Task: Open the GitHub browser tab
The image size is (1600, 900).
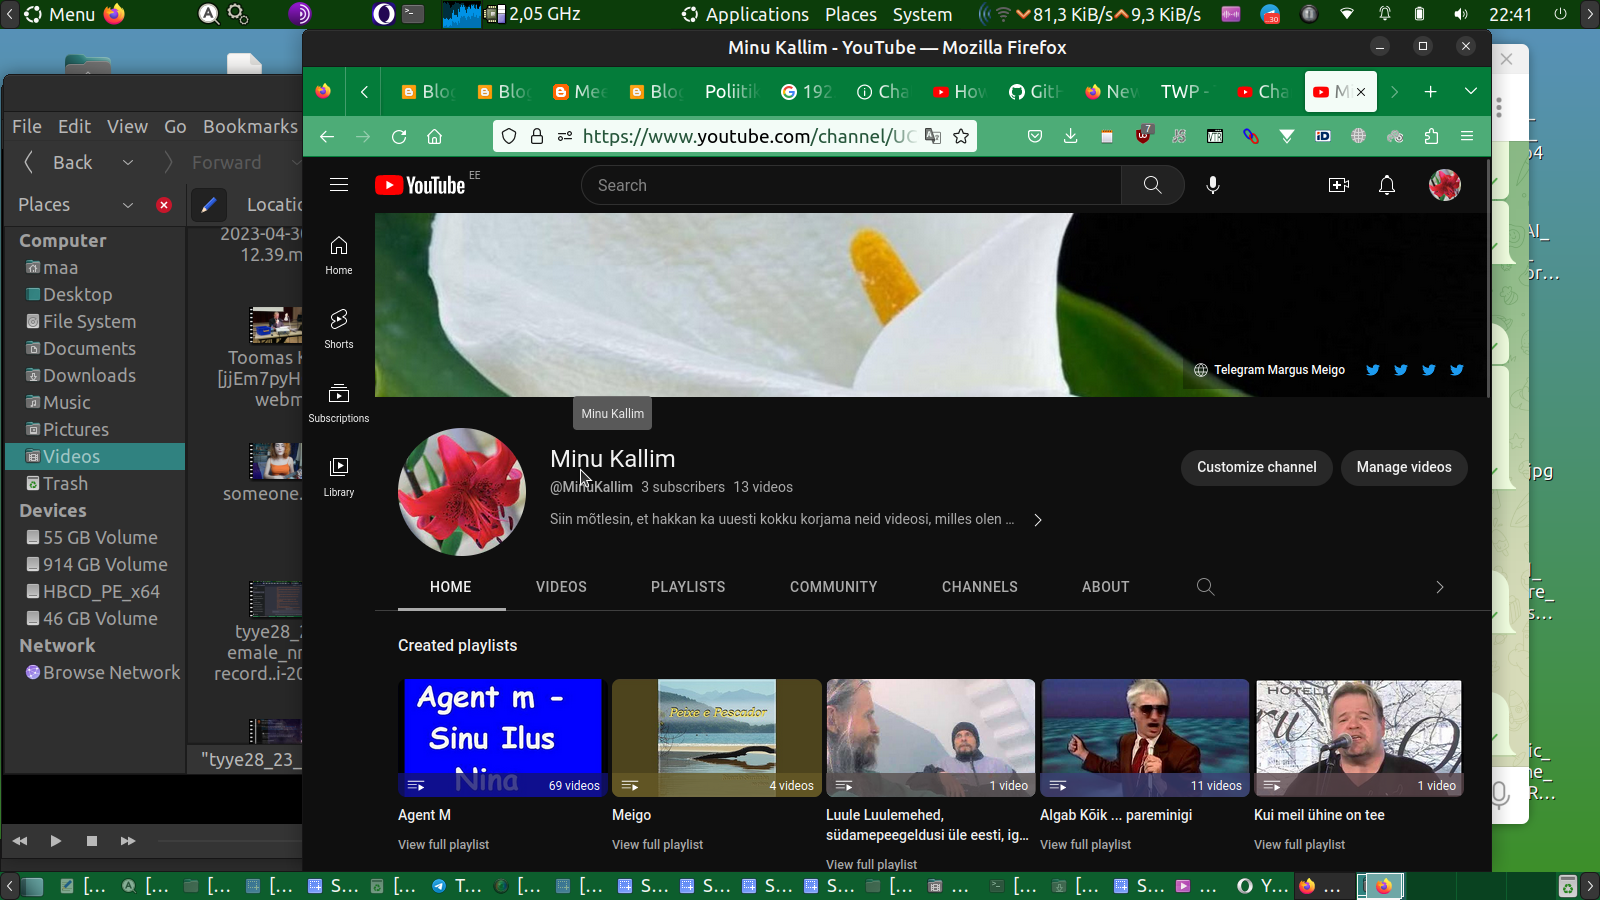Action: (x=1035, y=91)
